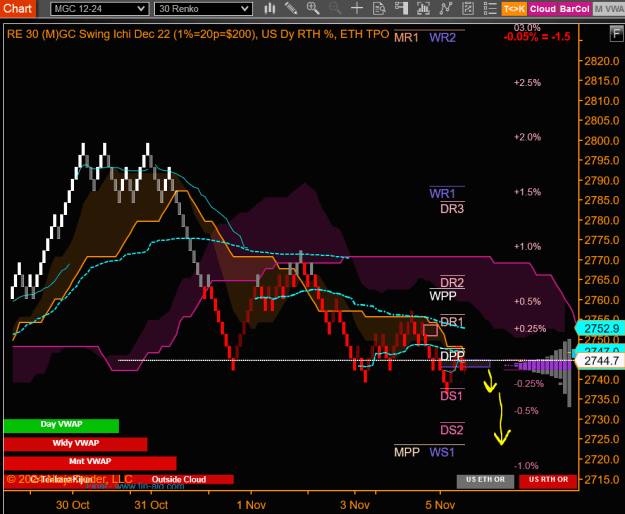The width and height of the screenshot is (625, 514).
Task: Click the DS1 pivot label
Action: point(451,396)
